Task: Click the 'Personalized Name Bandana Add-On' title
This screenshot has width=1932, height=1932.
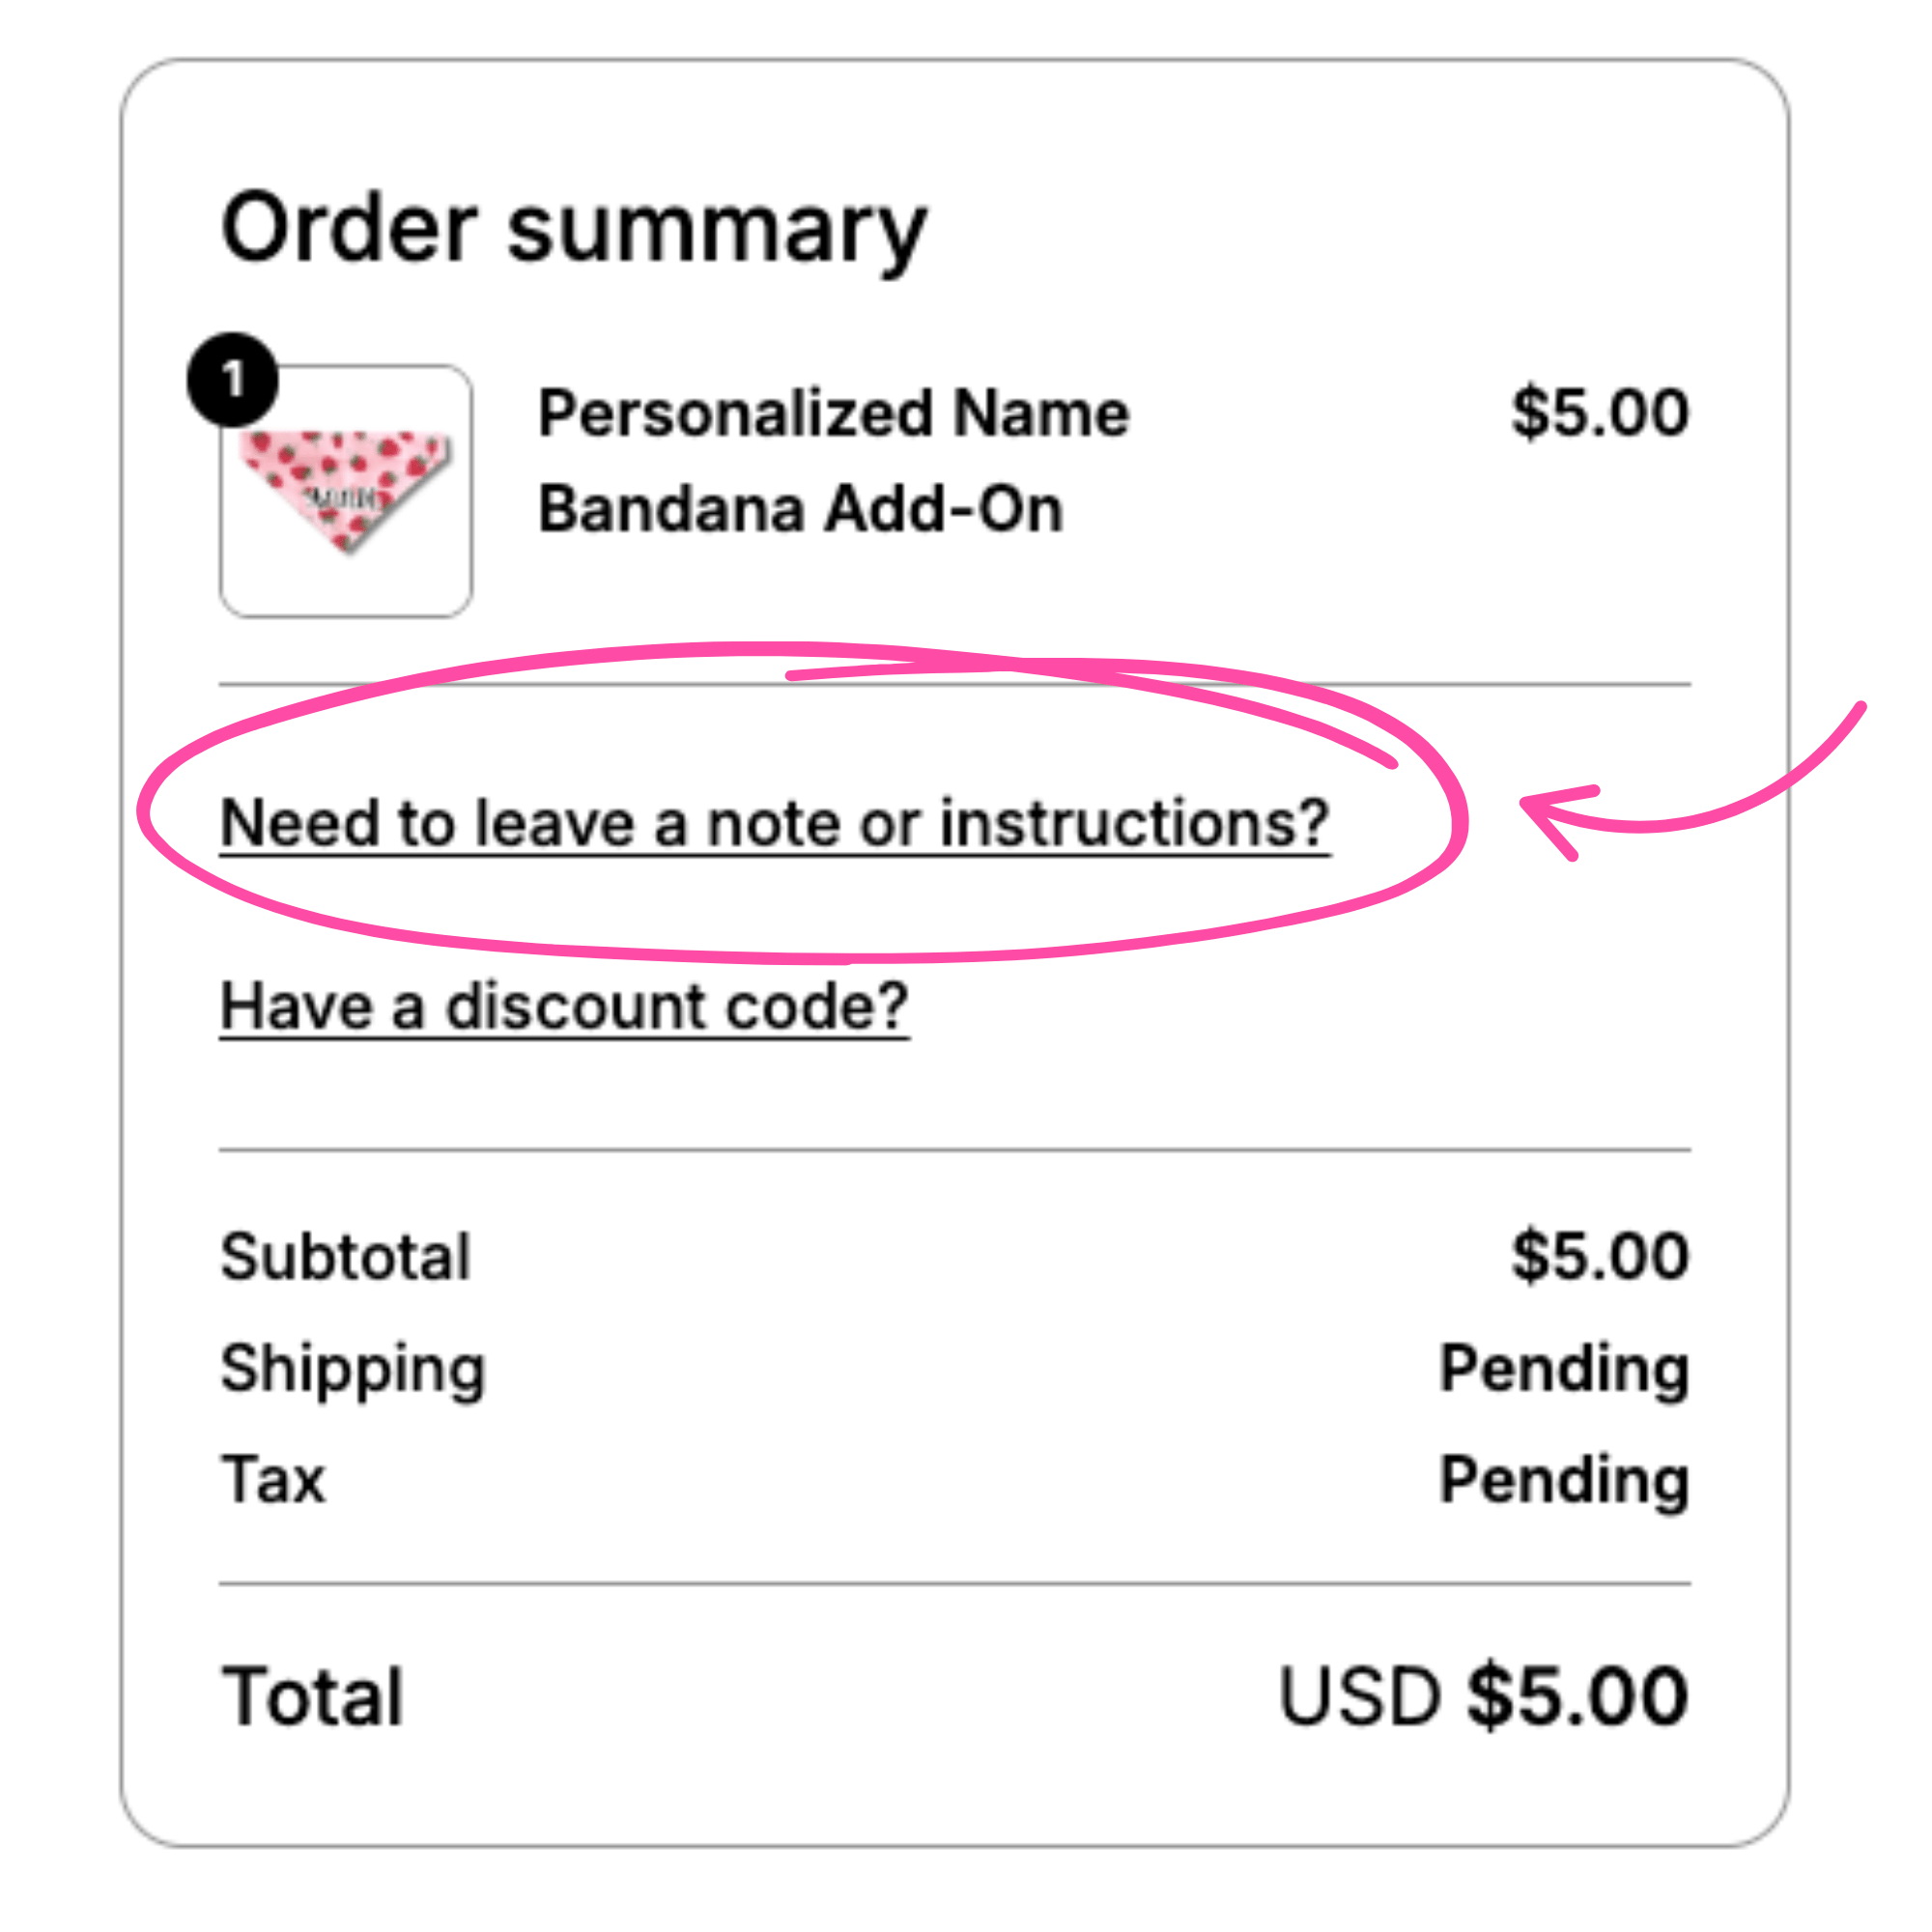Action: 834,461
